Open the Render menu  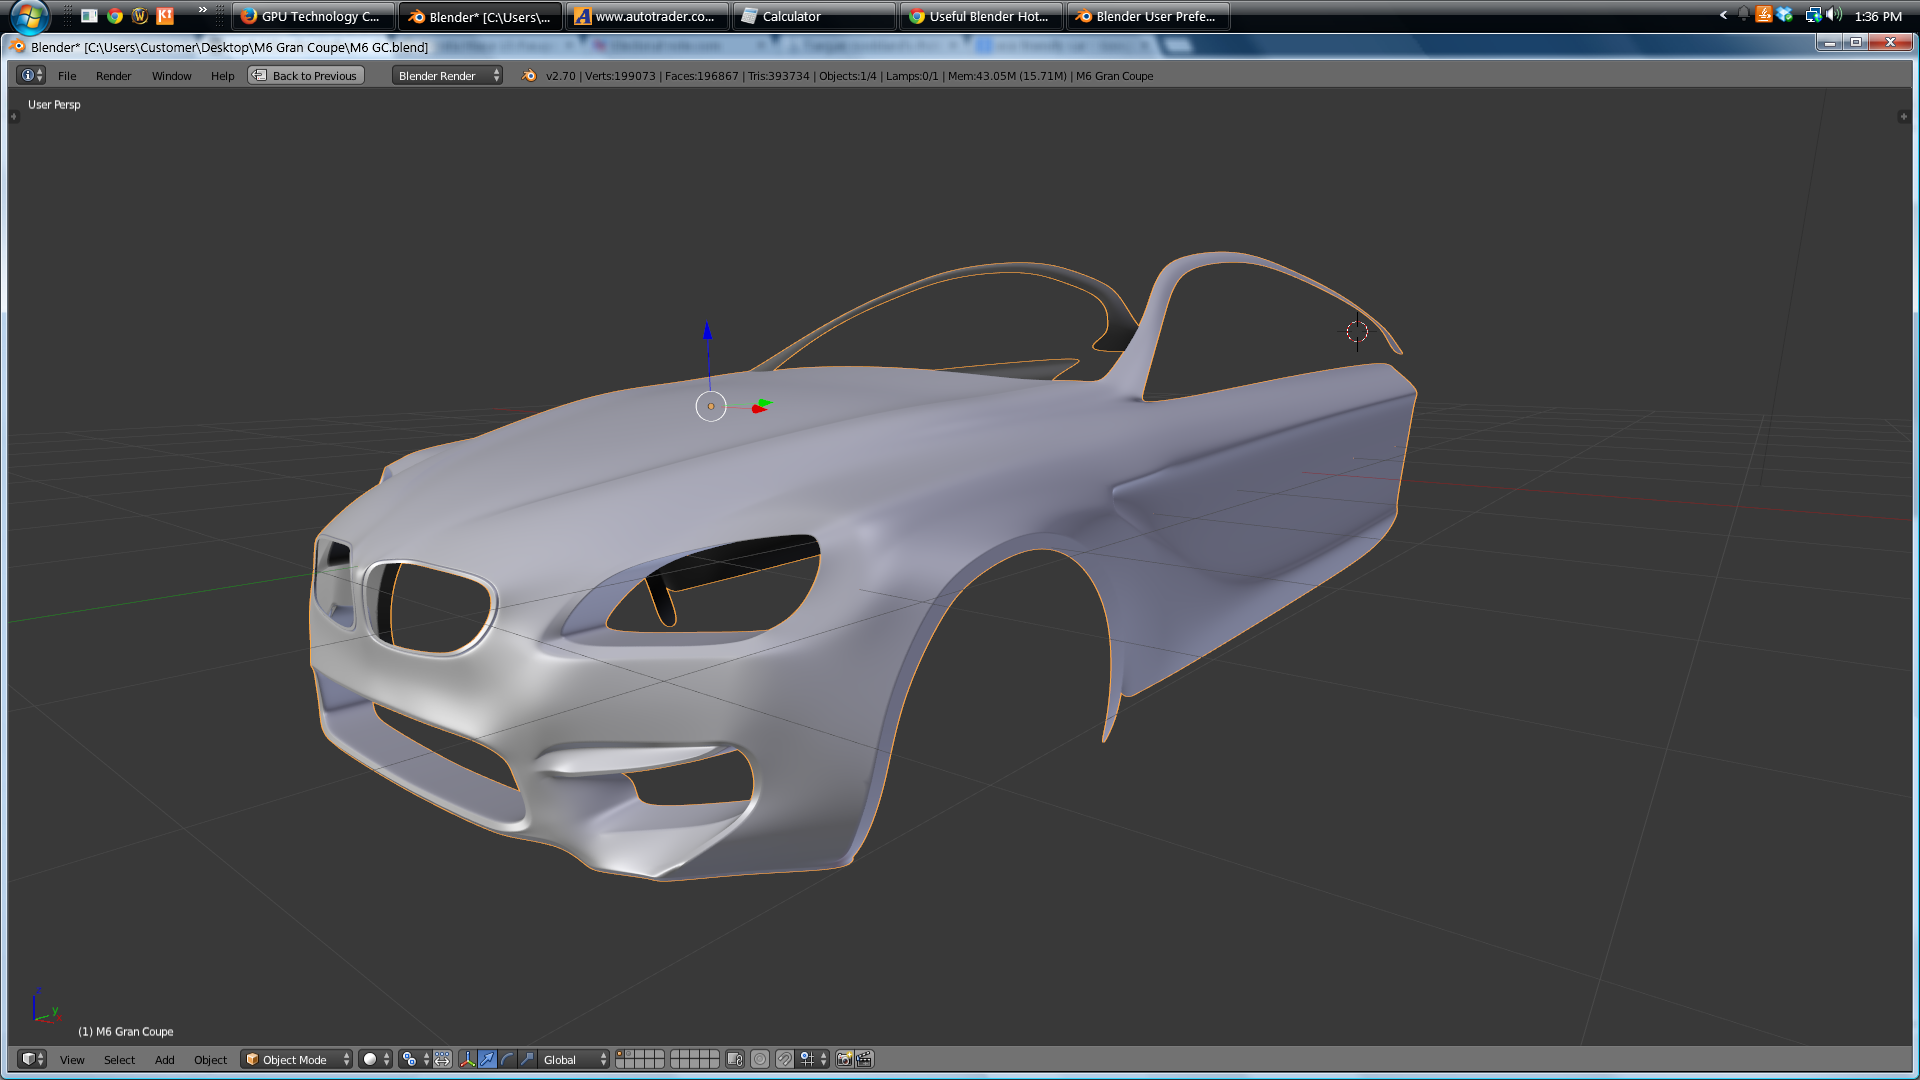113,76
